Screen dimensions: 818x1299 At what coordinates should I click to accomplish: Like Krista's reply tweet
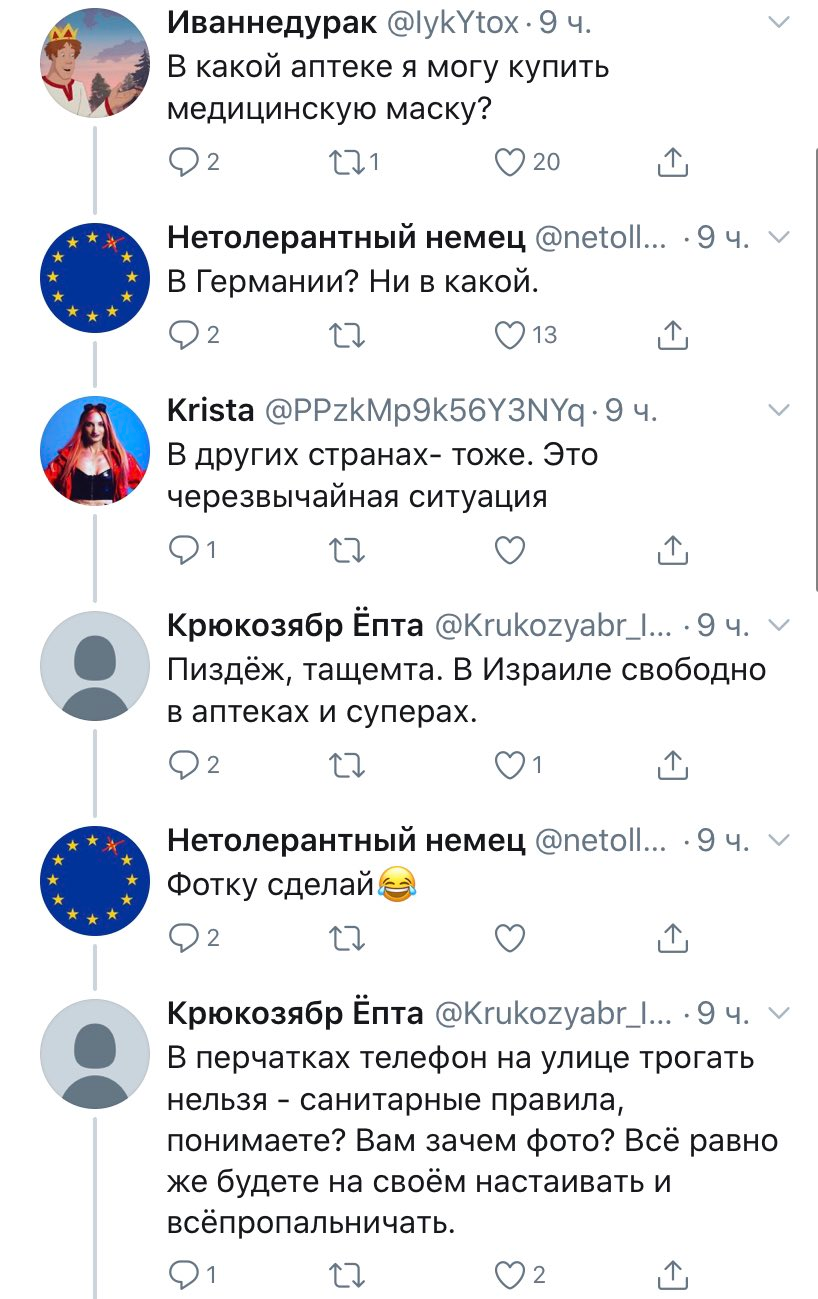point(510,549)
